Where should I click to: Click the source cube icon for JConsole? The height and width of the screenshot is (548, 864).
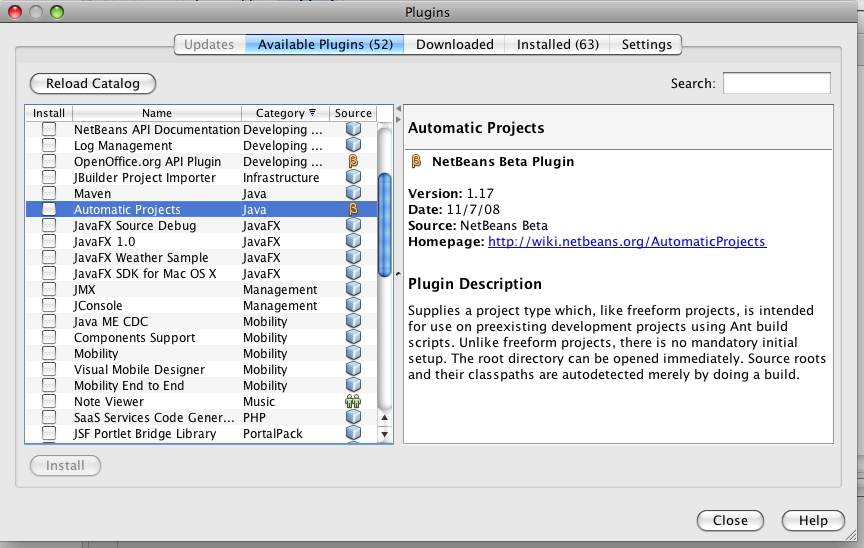(x=353, y=306)
